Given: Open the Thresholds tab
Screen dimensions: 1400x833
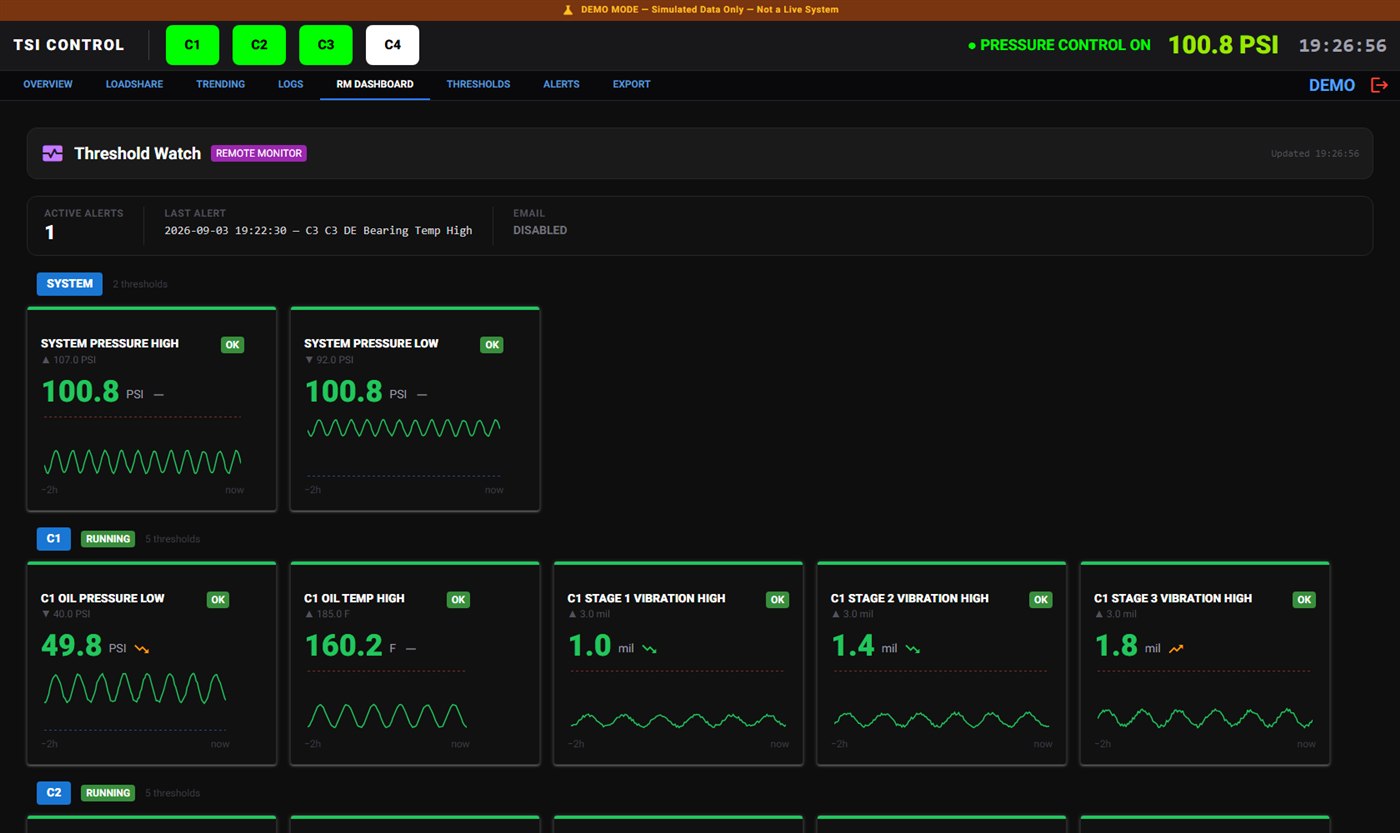Looking at the screenshot, I should click(x=478, y=84).
